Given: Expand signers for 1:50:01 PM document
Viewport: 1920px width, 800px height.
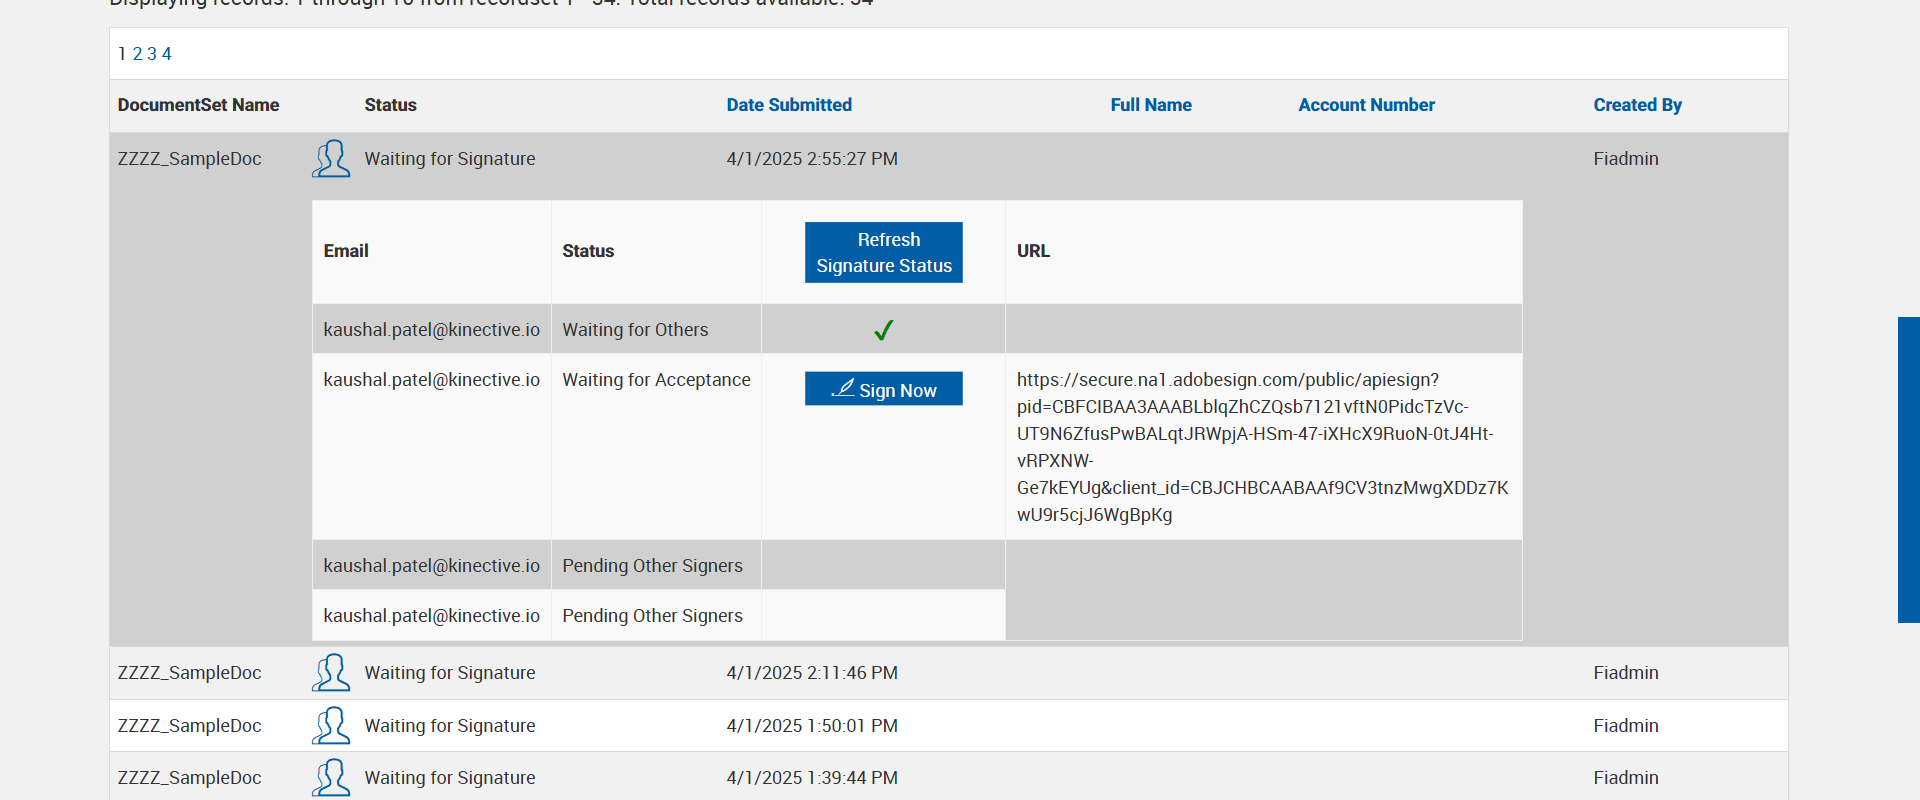Looking at the screenshot, I should click(x=331, y=726).
